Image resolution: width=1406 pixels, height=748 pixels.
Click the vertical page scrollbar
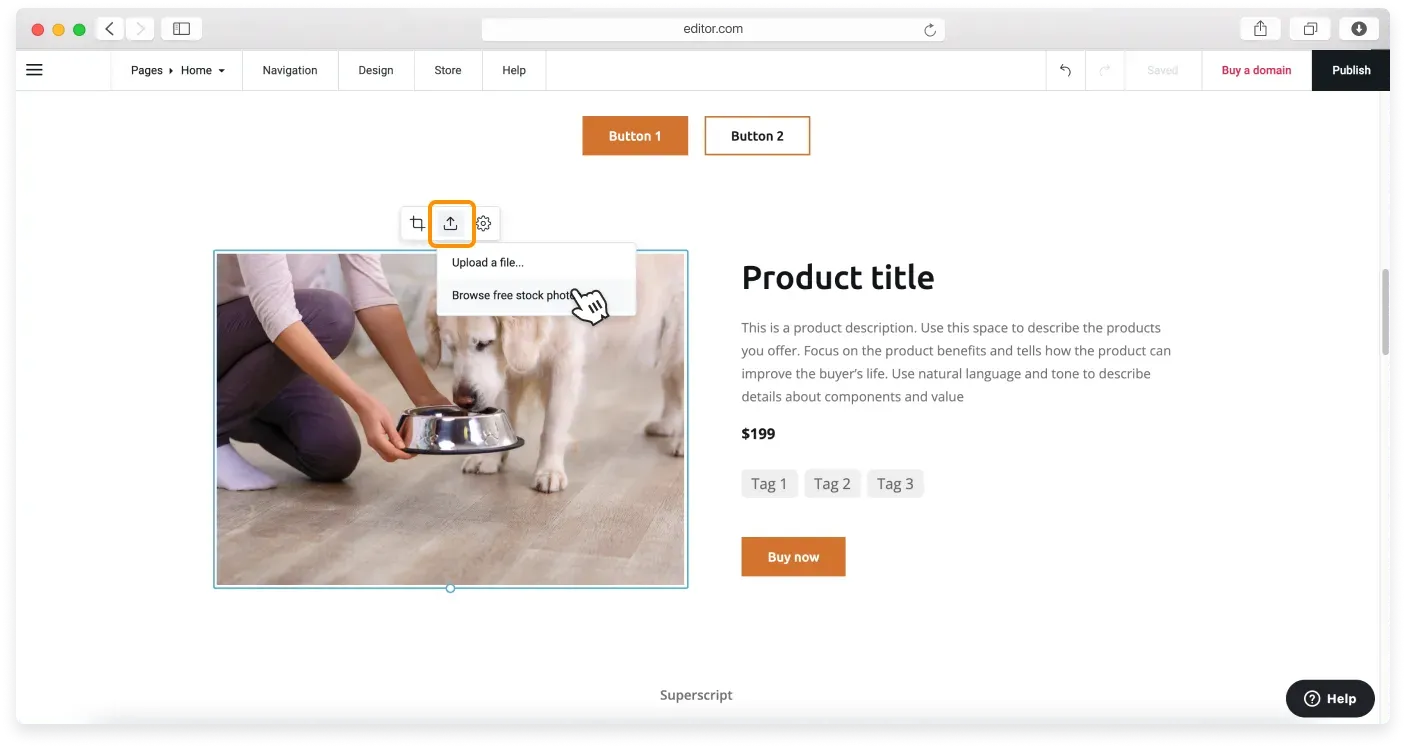tap(1385, 312)
